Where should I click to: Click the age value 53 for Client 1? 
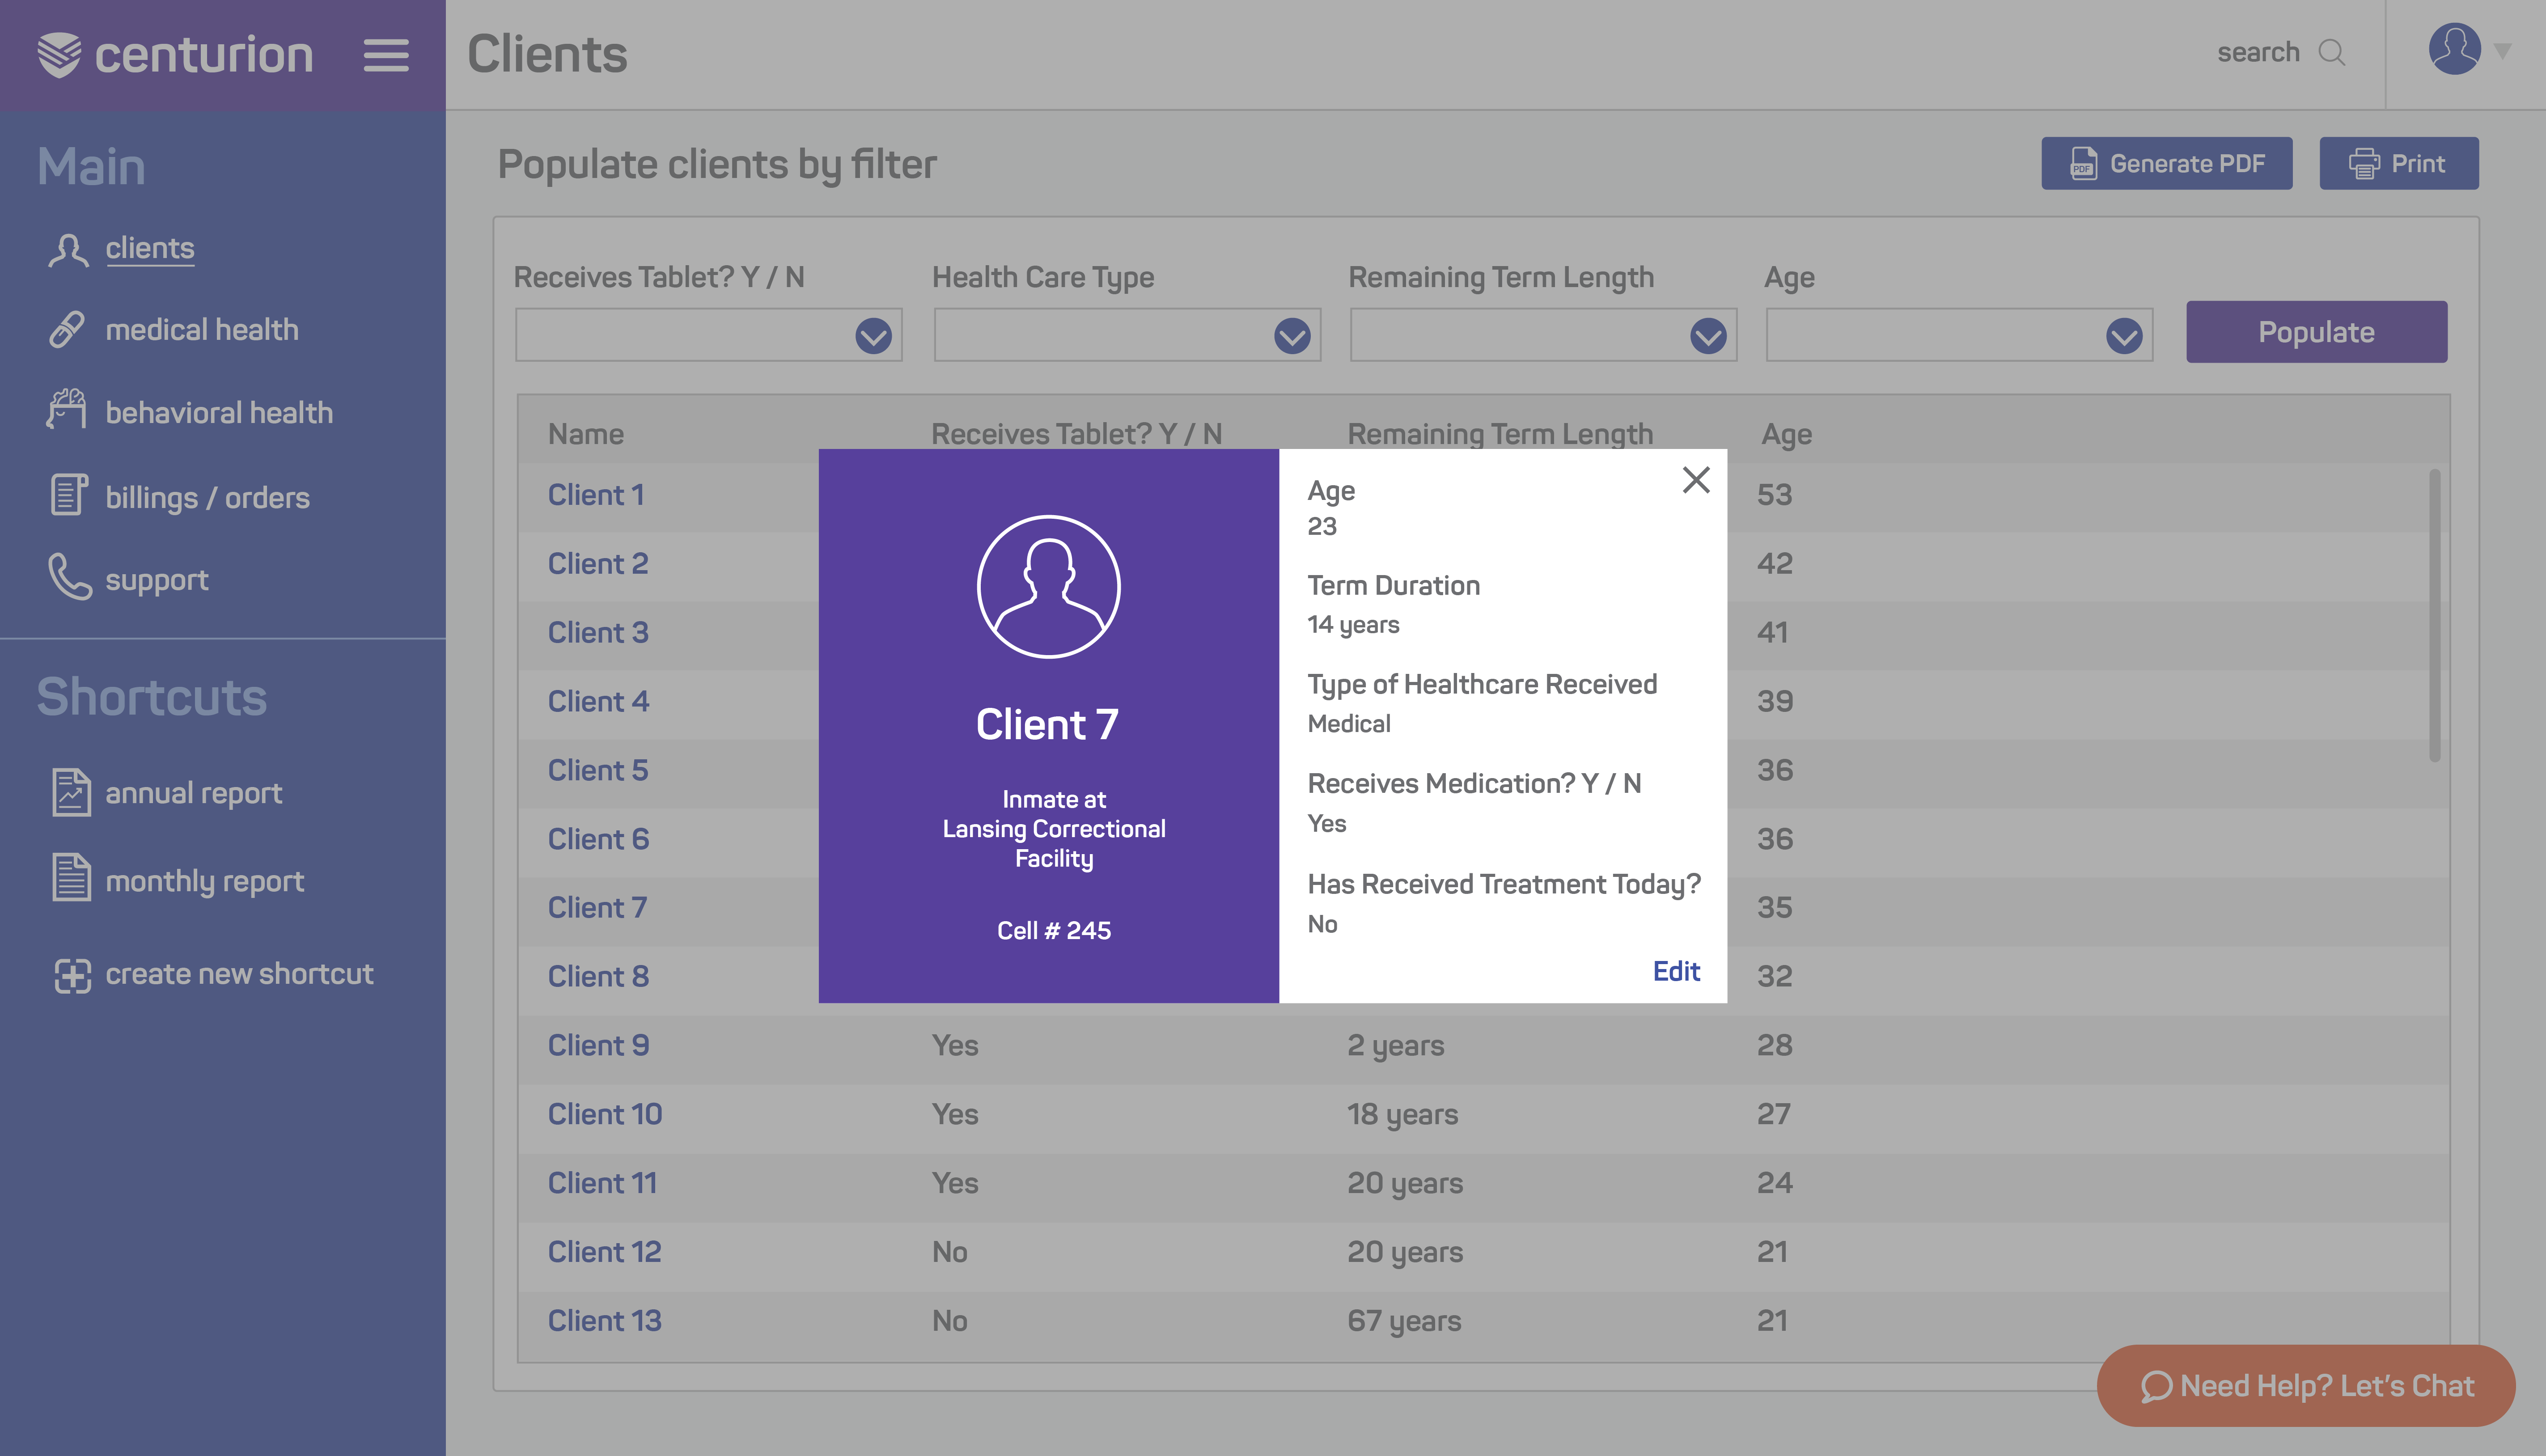click(x=1775, y=495)
